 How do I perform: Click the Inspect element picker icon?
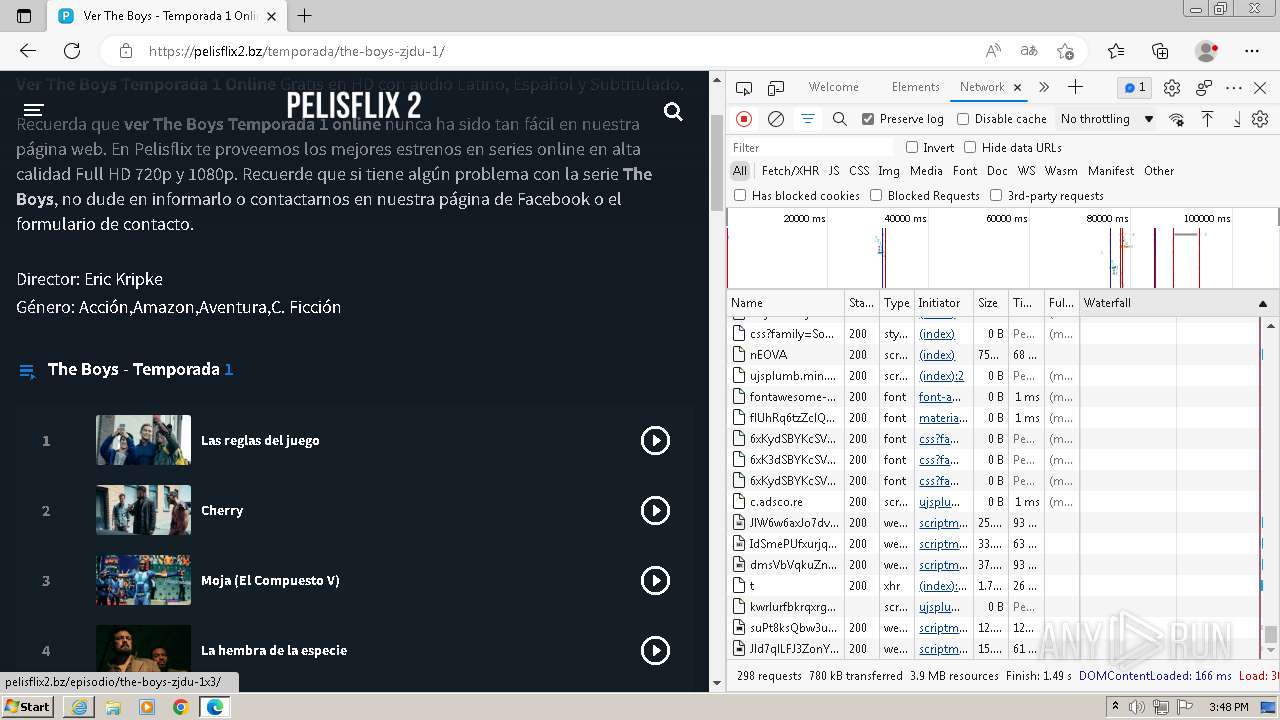pyautogui.click(x=744, y=88)
